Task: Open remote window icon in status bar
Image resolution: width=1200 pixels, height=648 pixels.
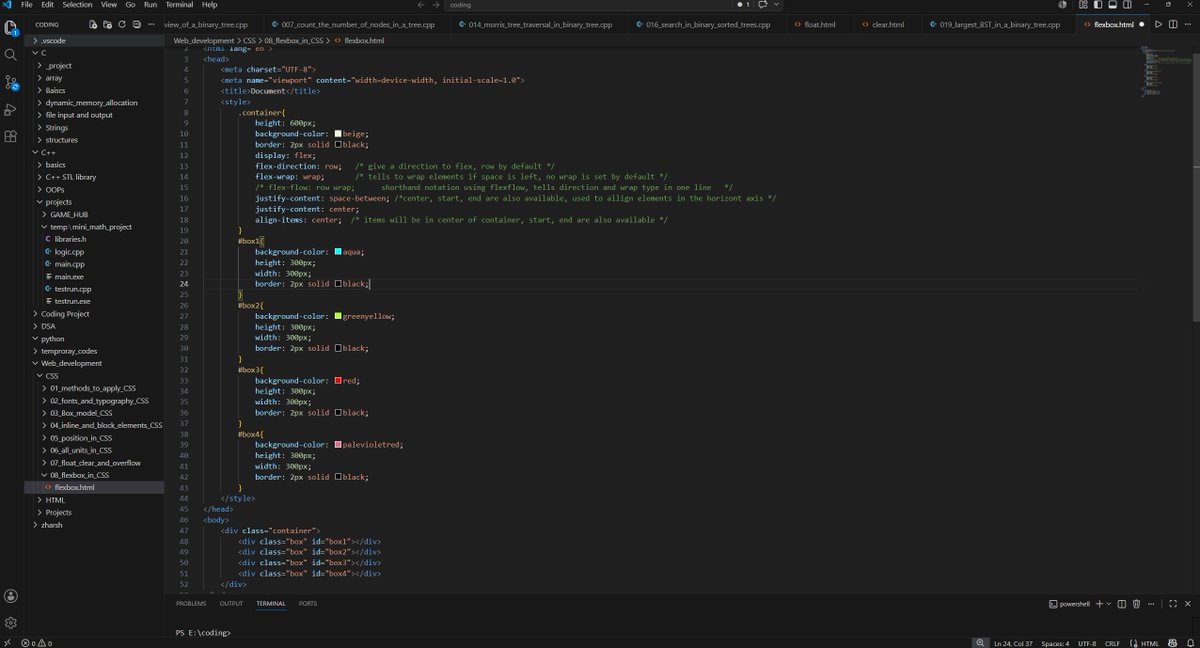Action: point(7,643)
